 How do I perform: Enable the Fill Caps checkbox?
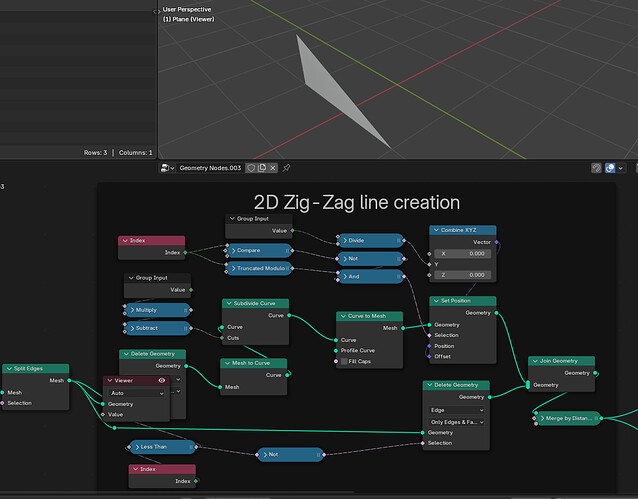click(x=344, y=361)
